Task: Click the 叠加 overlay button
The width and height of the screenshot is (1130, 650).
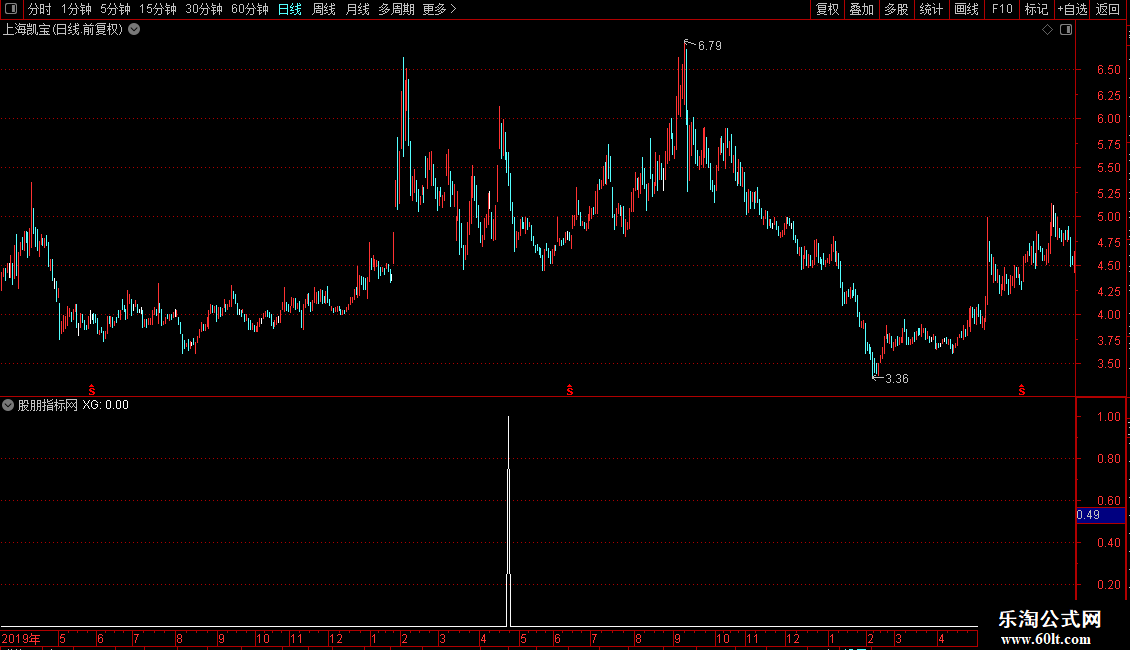Action: point(861,9)
